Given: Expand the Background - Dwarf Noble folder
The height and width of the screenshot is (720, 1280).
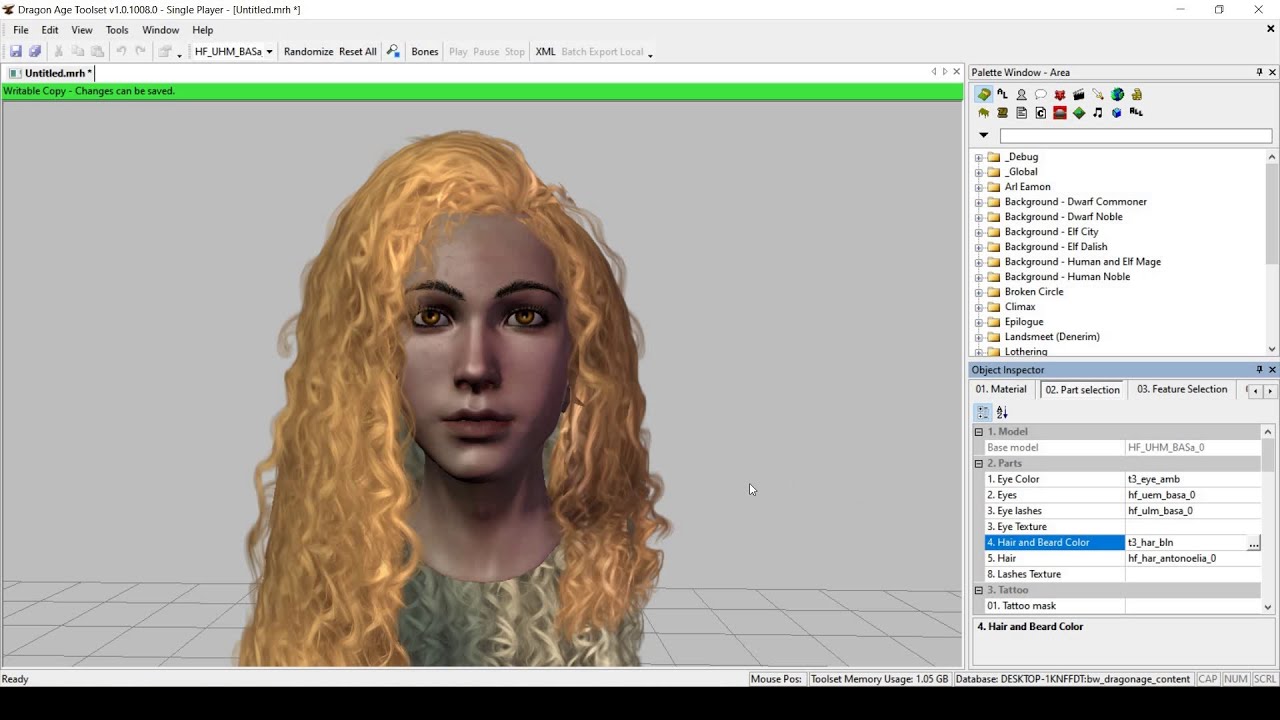Looking at the screenshot, I should point(979,217).
